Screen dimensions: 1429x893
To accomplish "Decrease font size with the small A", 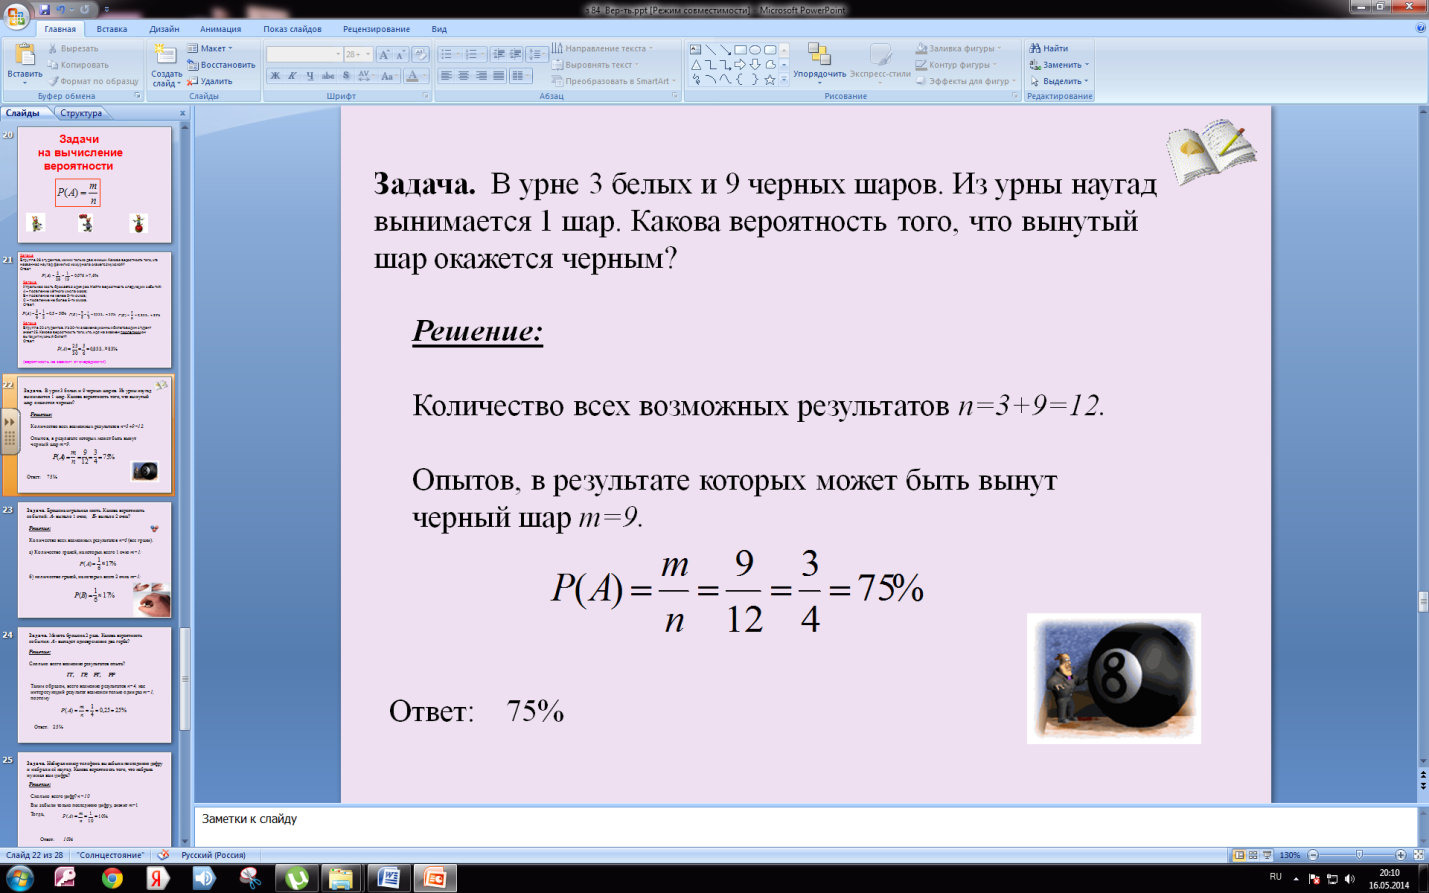I will pyautogui.click(x=400, y=55).
